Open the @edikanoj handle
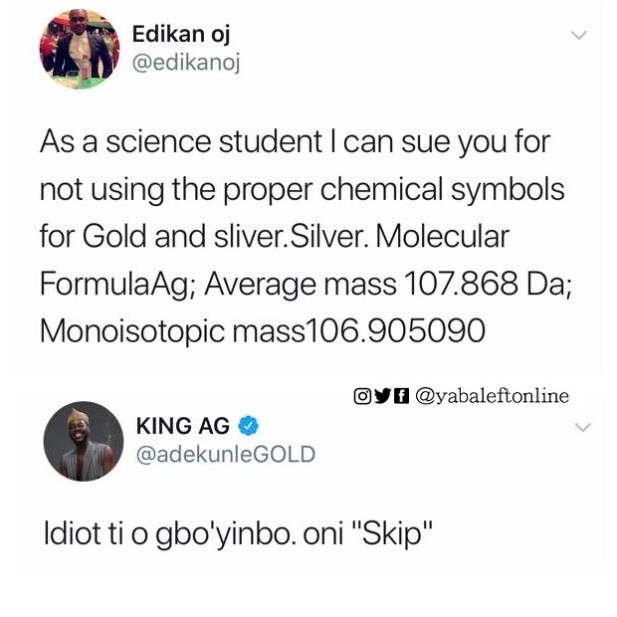The height and width of the screenshot is (617, 617). pyautogui.click(x=186, y=63)
